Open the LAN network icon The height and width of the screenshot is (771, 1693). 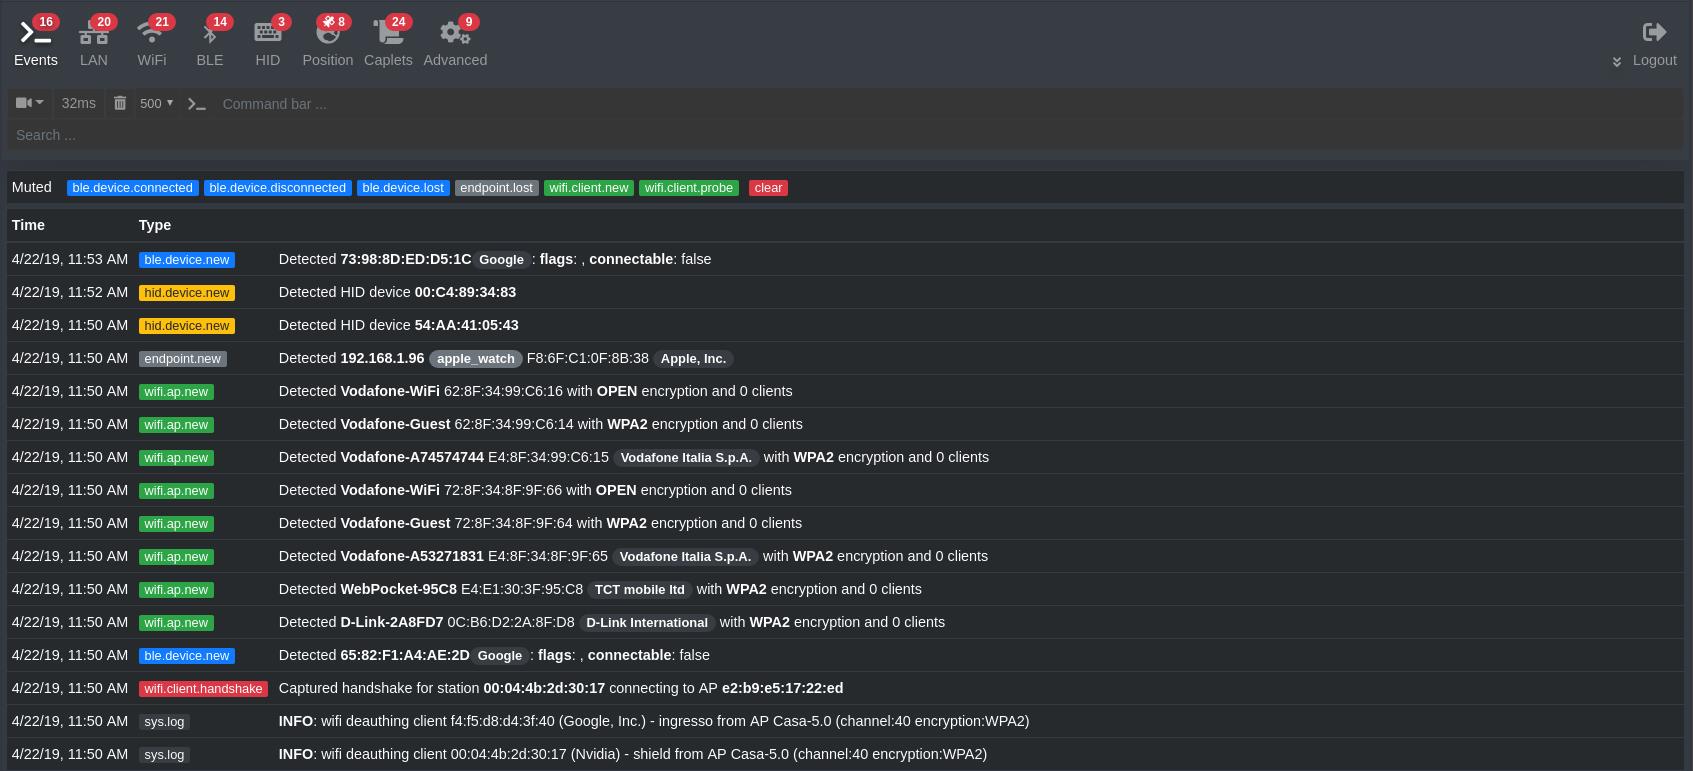[93, 33]
